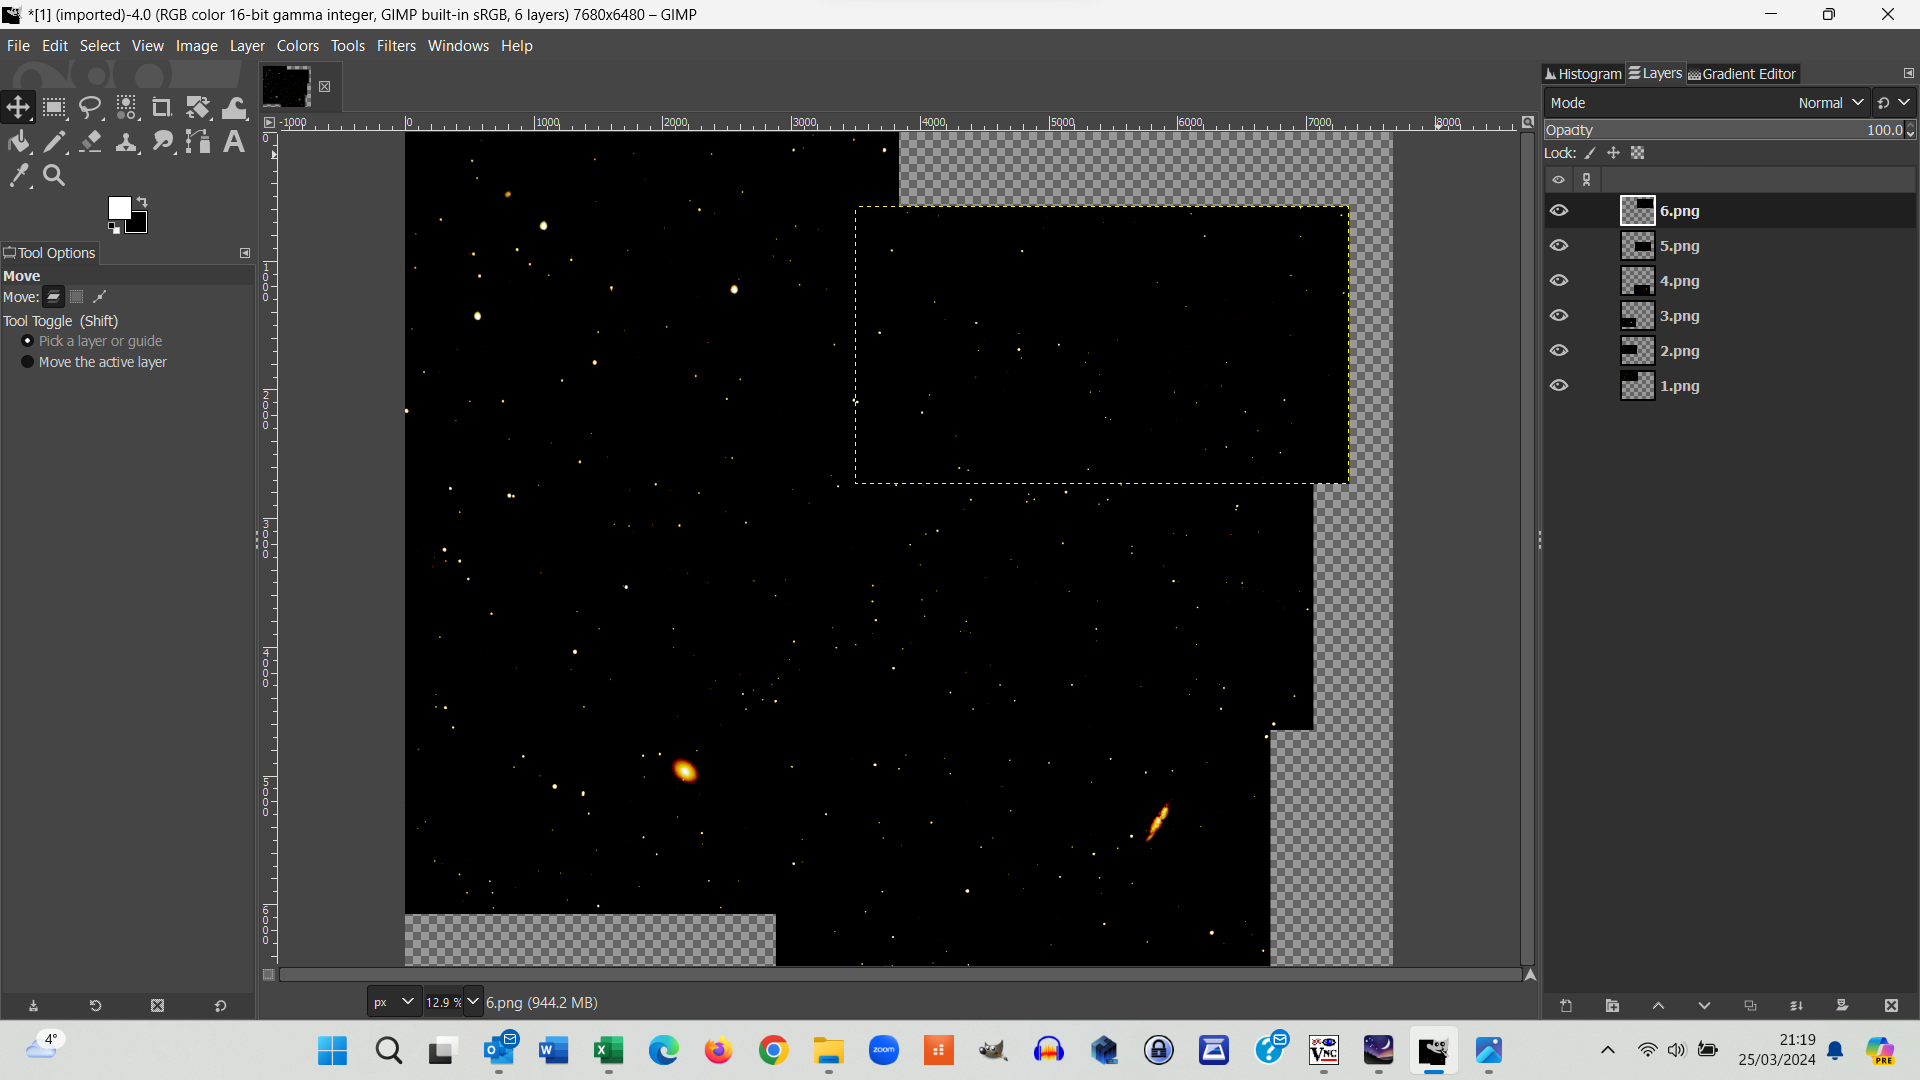Viewport: 1920px width, 1080px height.
Task: Toggle lock position and size for layer
Action: [x=1613, y=153]
